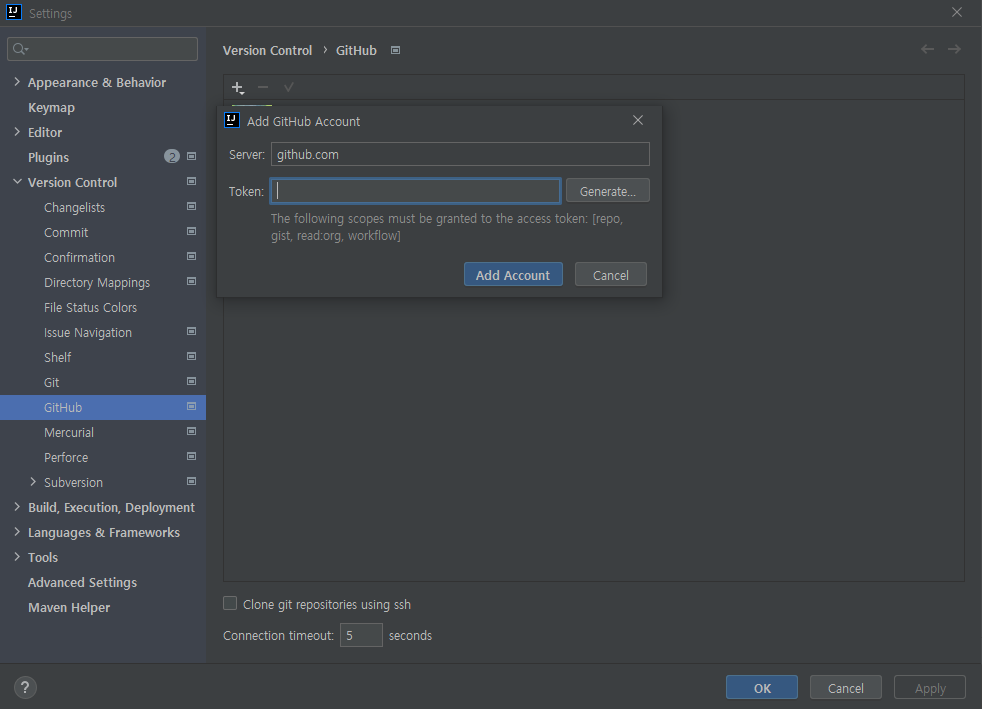The width and height of the screenshot is (982, 709).
Task: Click the Token input field
Action: click(x=415, y=191)
